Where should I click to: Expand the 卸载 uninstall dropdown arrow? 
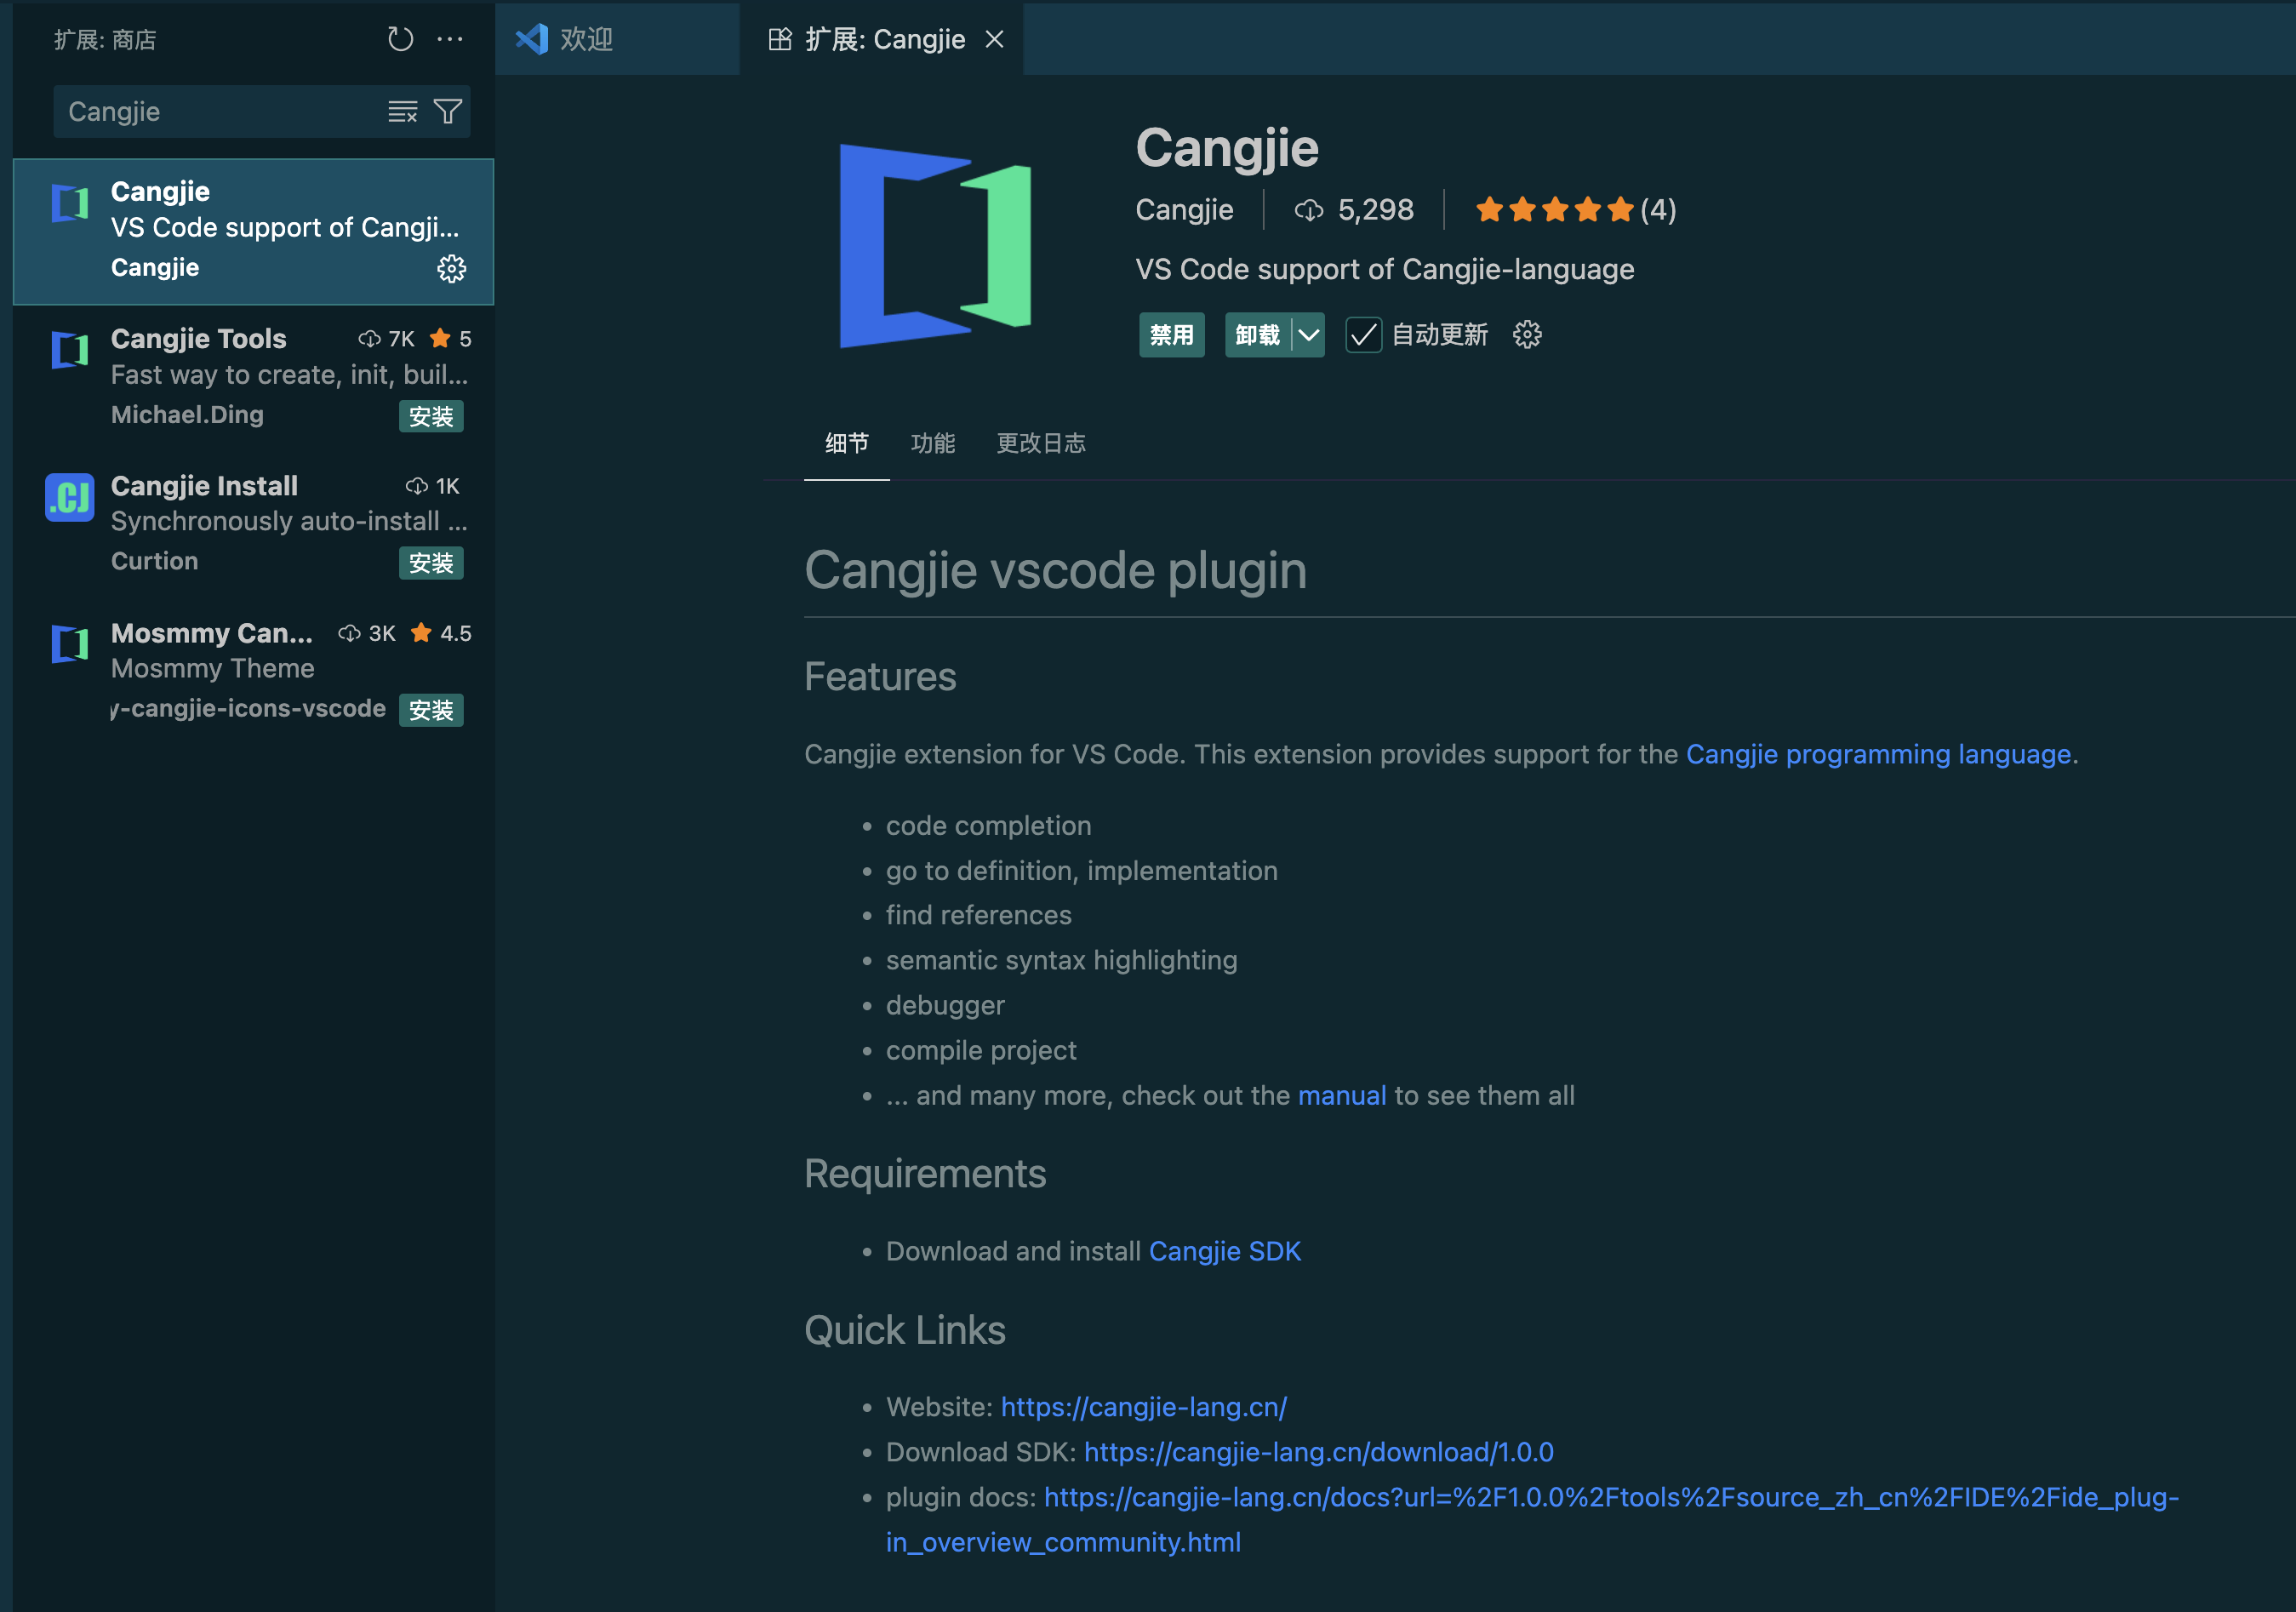click(1309, 335)
